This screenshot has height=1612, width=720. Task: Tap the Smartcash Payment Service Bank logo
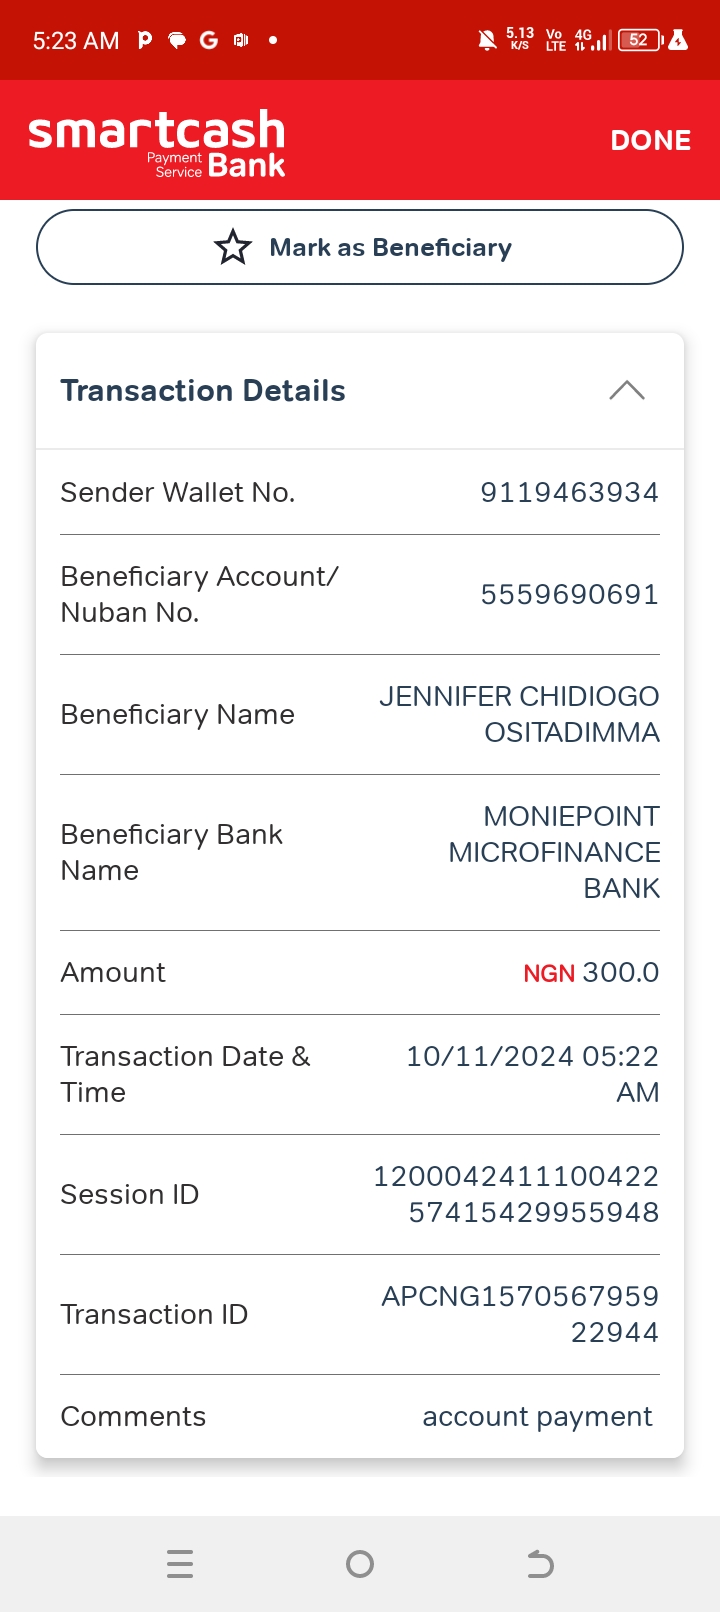157,143
